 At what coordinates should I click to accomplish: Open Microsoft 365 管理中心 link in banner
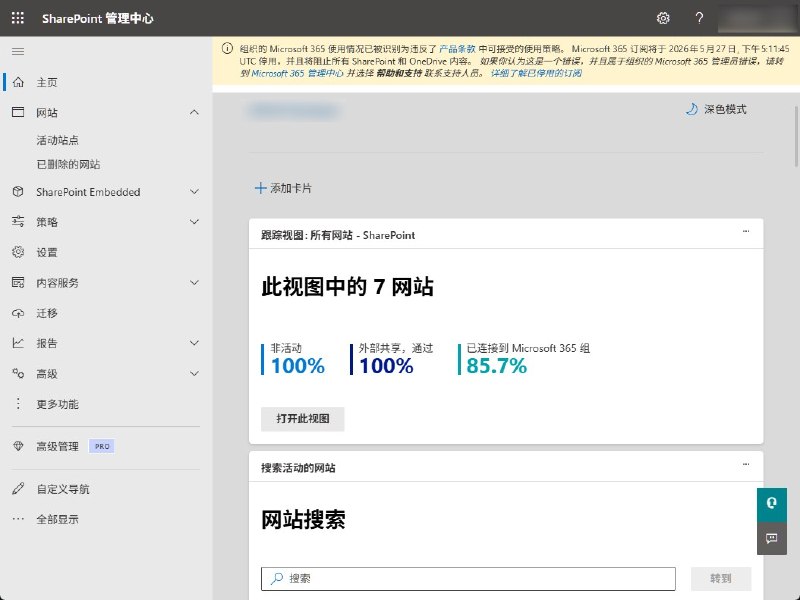[297, 73]
